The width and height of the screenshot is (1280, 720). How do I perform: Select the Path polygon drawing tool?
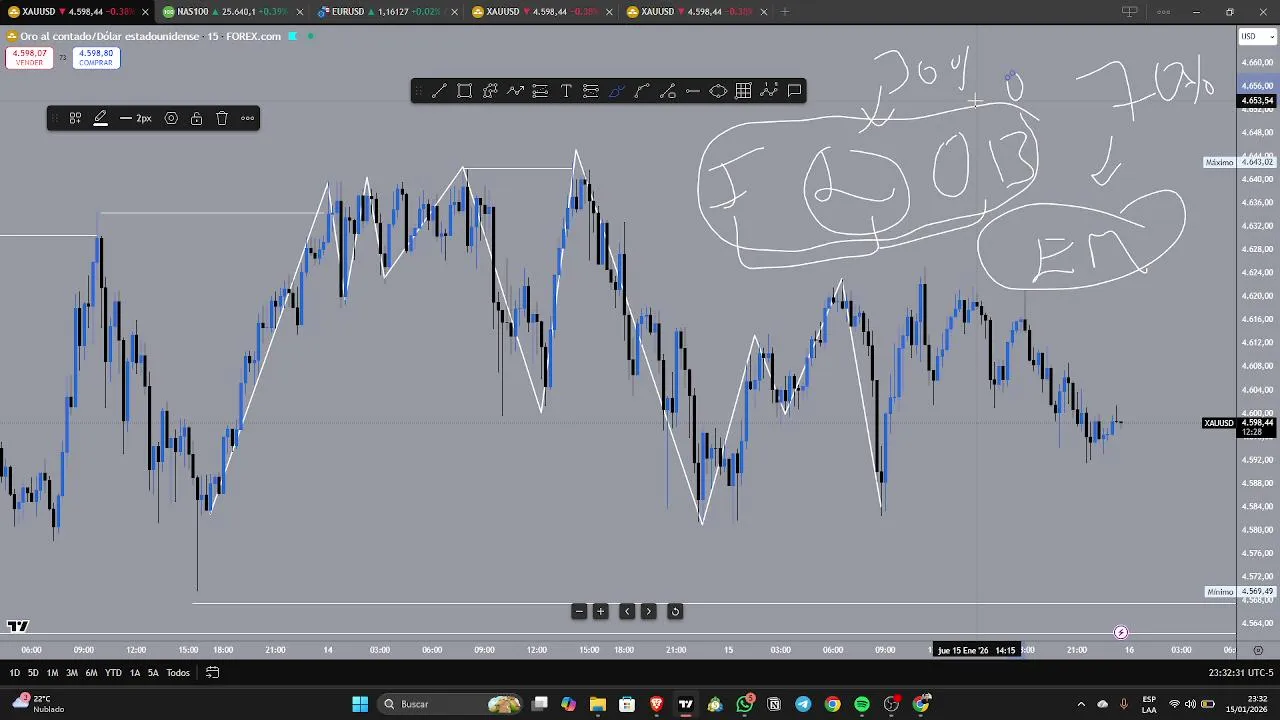490,91
